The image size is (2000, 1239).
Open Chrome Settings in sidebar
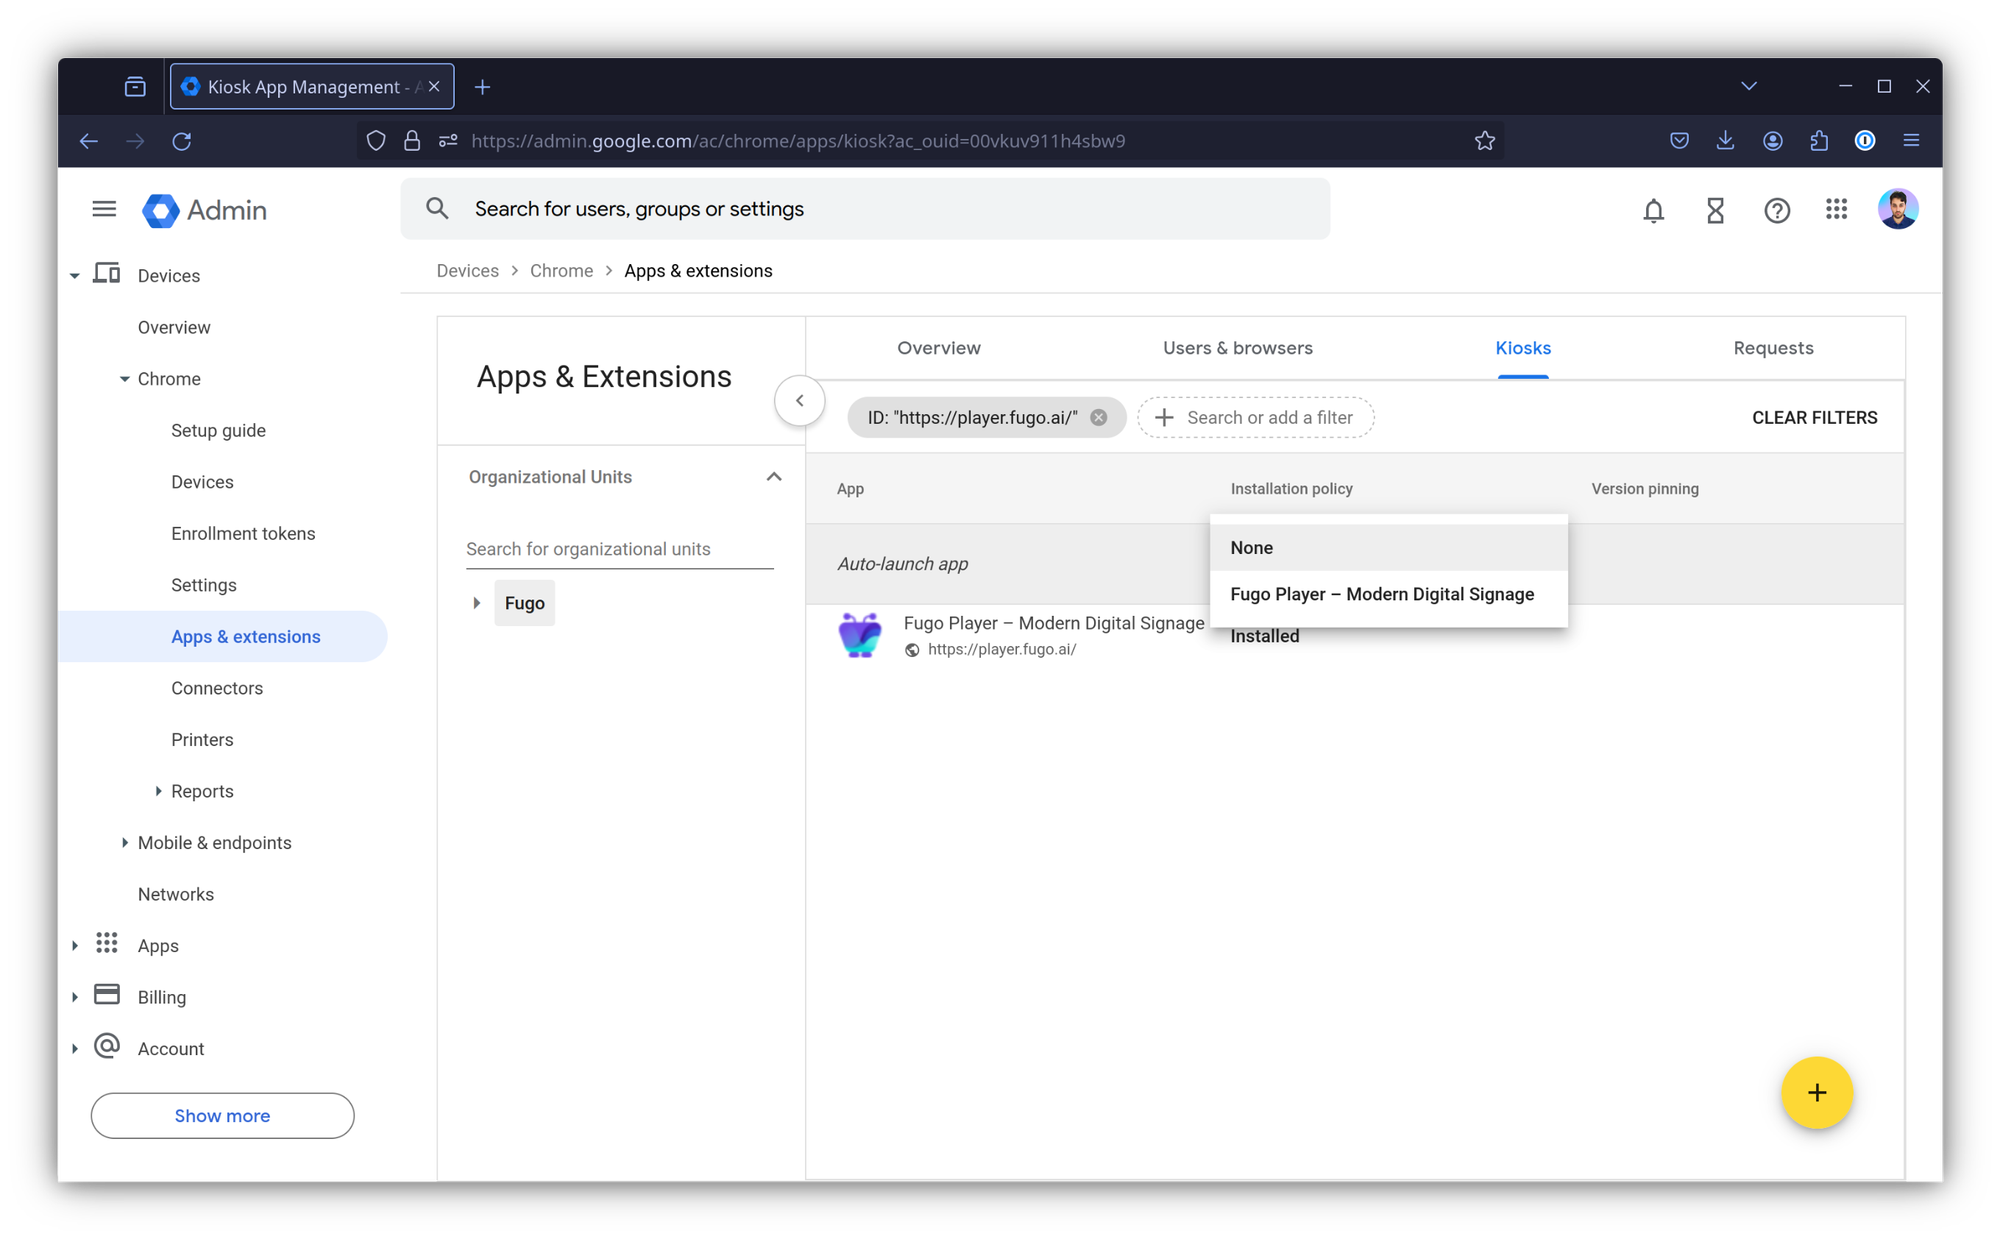pos(204,585)
